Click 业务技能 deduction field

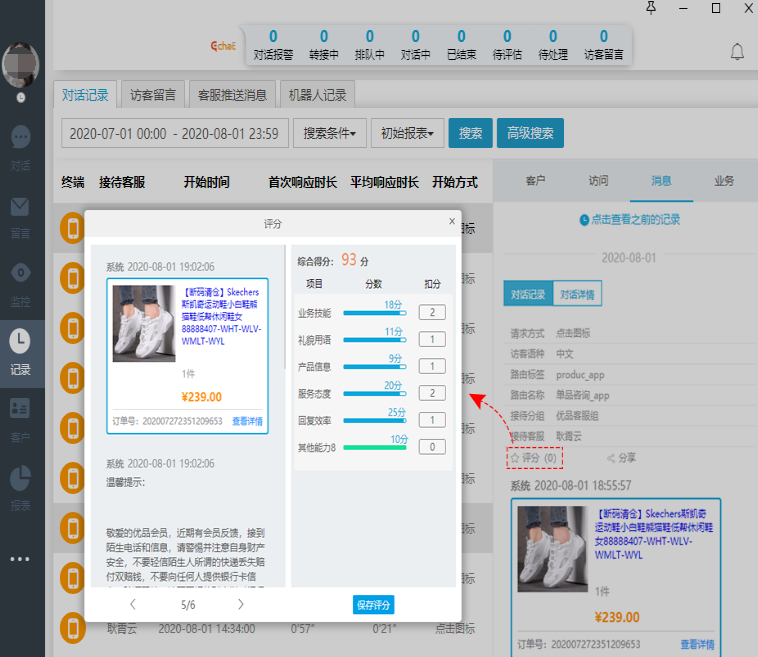(432, 312)
